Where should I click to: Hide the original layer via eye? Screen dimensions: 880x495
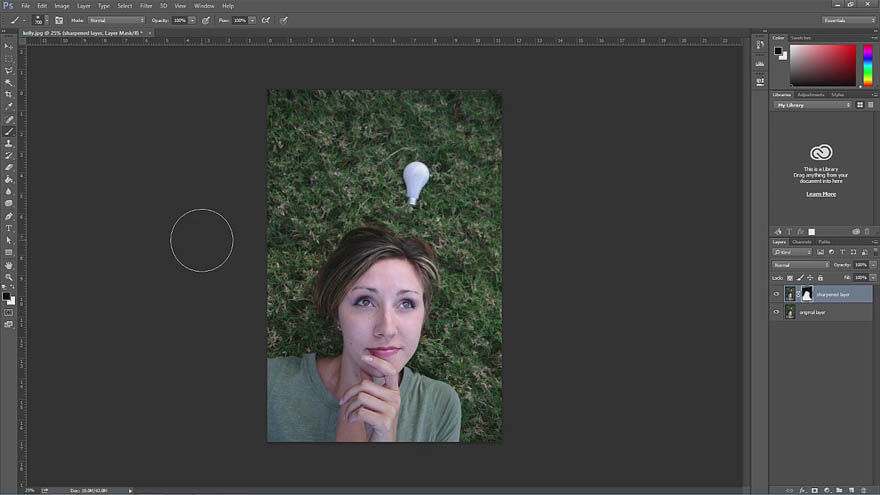click(777, 312)
